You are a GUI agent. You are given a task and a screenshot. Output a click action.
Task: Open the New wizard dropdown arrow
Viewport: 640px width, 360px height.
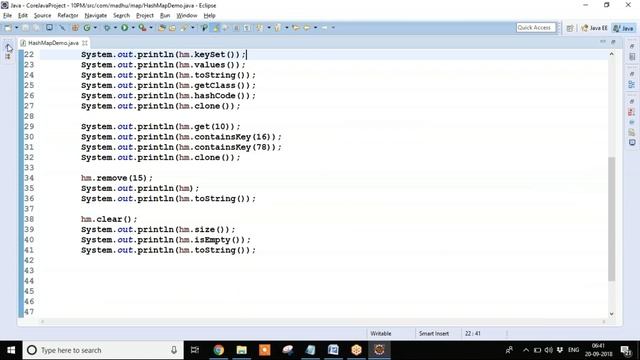16,28
